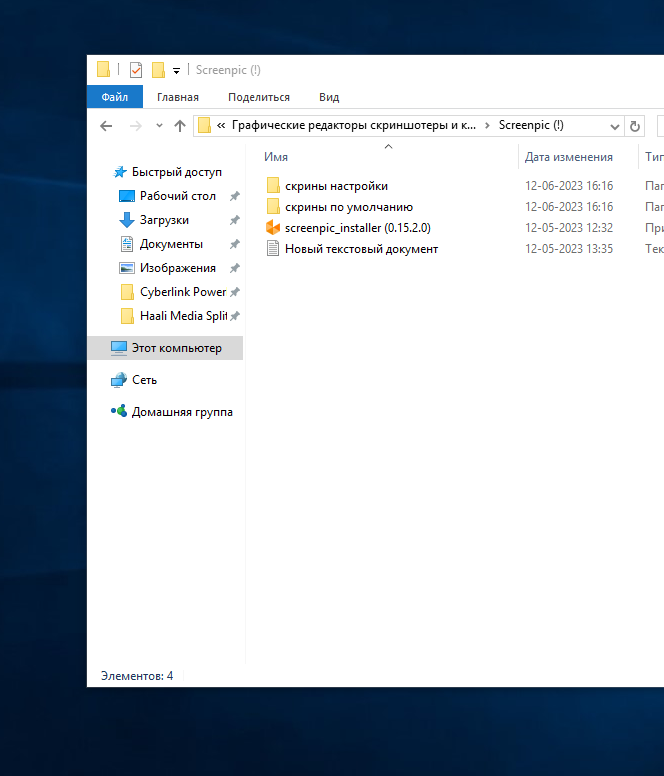Click the pin icon next to Изображения
Screen dimensions: 664x776
[235, 268]
